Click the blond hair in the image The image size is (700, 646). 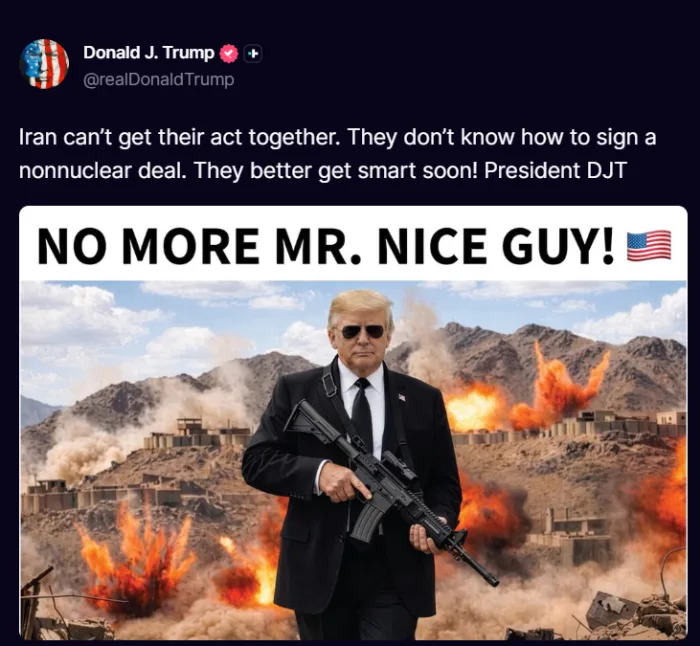tap(359, 306)
